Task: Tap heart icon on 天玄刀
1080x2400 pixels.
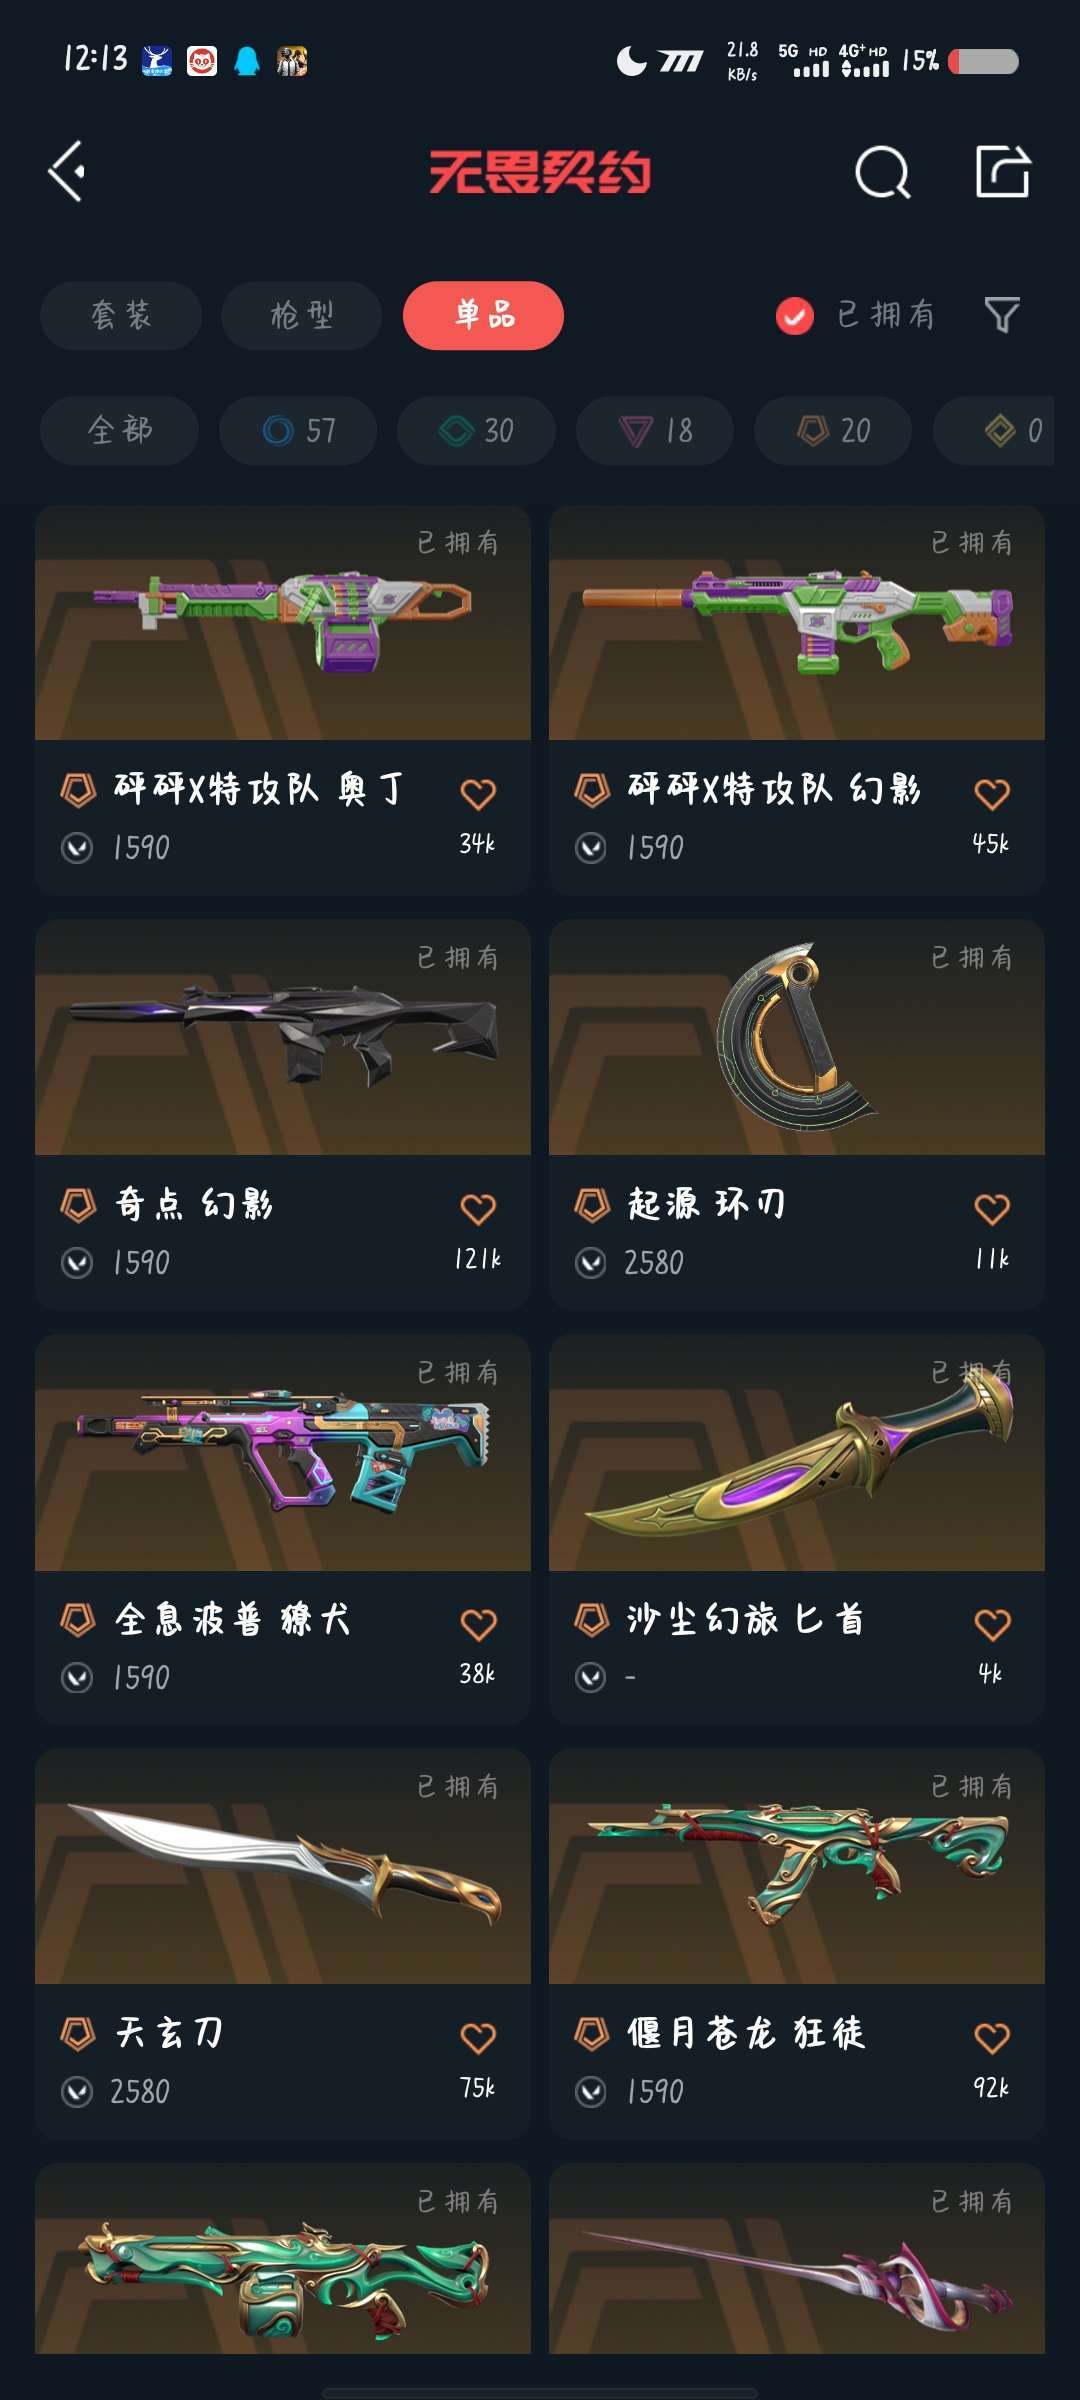Action: (x=478, y=2038)
